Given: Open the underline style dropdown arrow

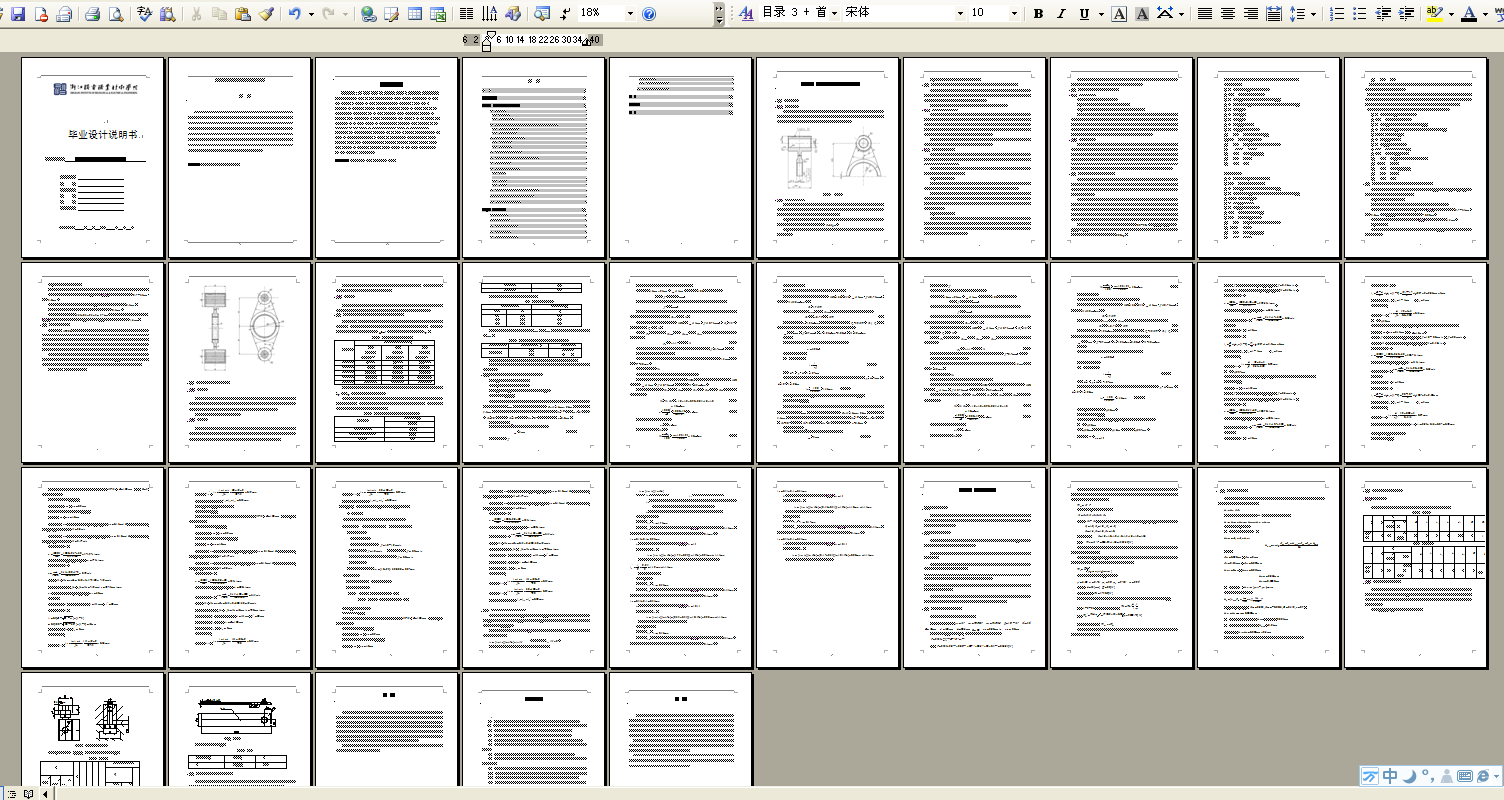Looking at the screenshot, I should 1101,14.
